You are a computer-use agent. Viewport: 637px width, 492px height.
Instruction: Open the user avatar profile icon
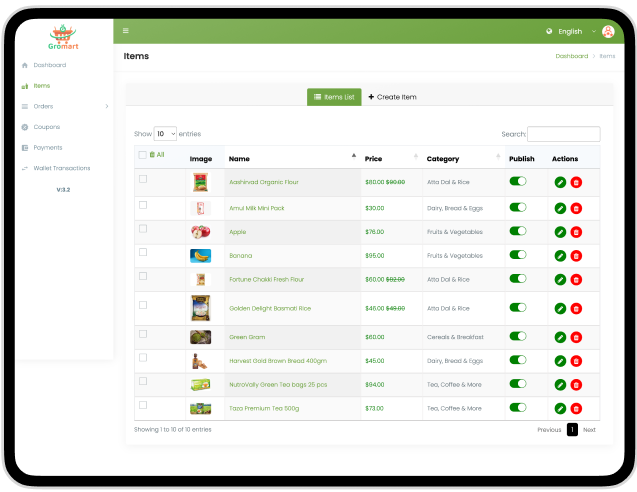coord(608,31)
